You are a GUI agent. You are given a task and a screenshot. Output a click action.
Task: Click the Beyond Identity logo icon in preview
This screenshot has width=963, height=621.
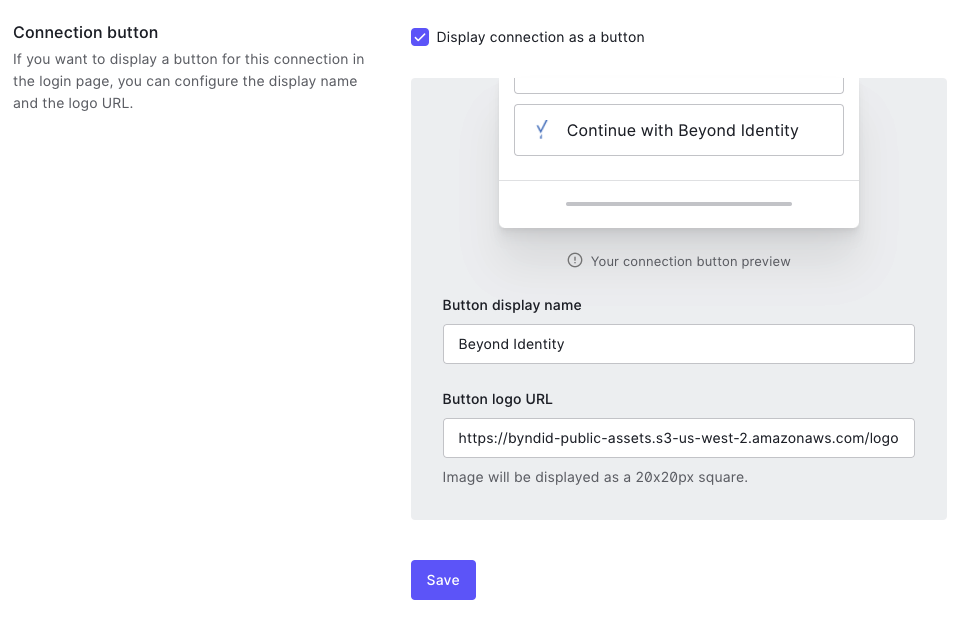542,130
